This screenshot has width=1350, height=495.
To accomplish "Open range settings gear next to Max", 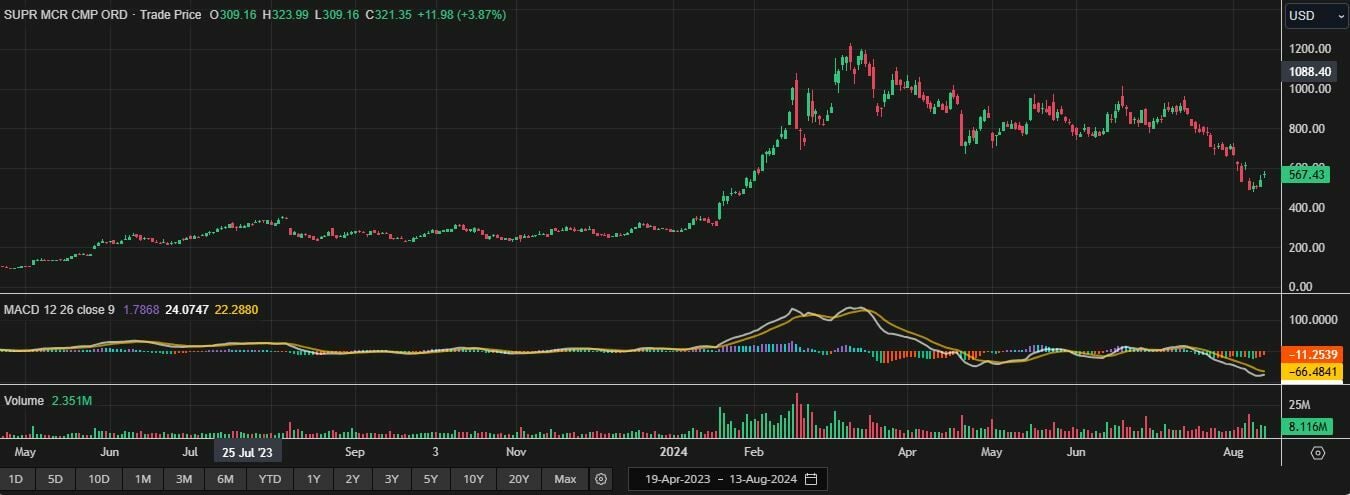I will pos(600,479).
